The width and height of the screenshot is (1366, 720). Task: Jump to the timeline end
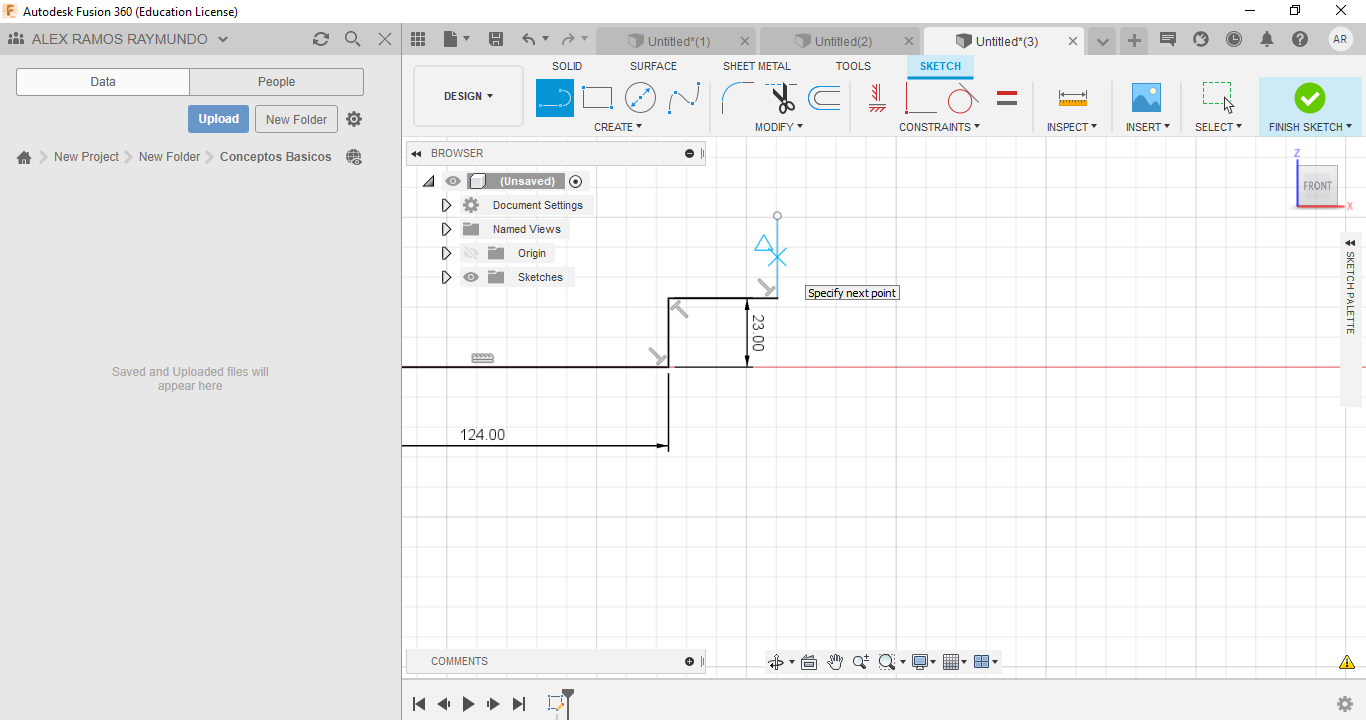click(518, 704)
